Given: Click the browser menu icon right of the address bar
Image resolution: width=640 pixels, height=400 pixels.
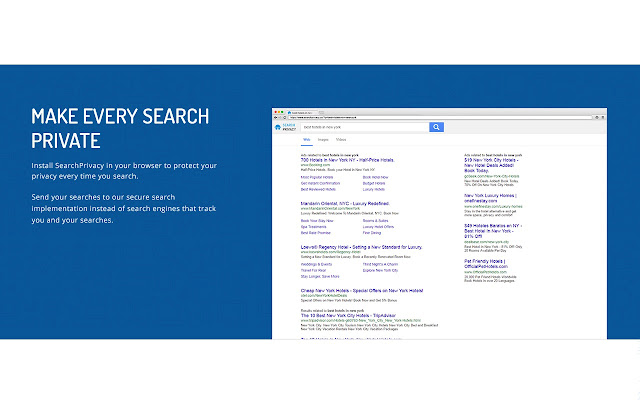Looking at the screenshot, I should coord(603,118).
